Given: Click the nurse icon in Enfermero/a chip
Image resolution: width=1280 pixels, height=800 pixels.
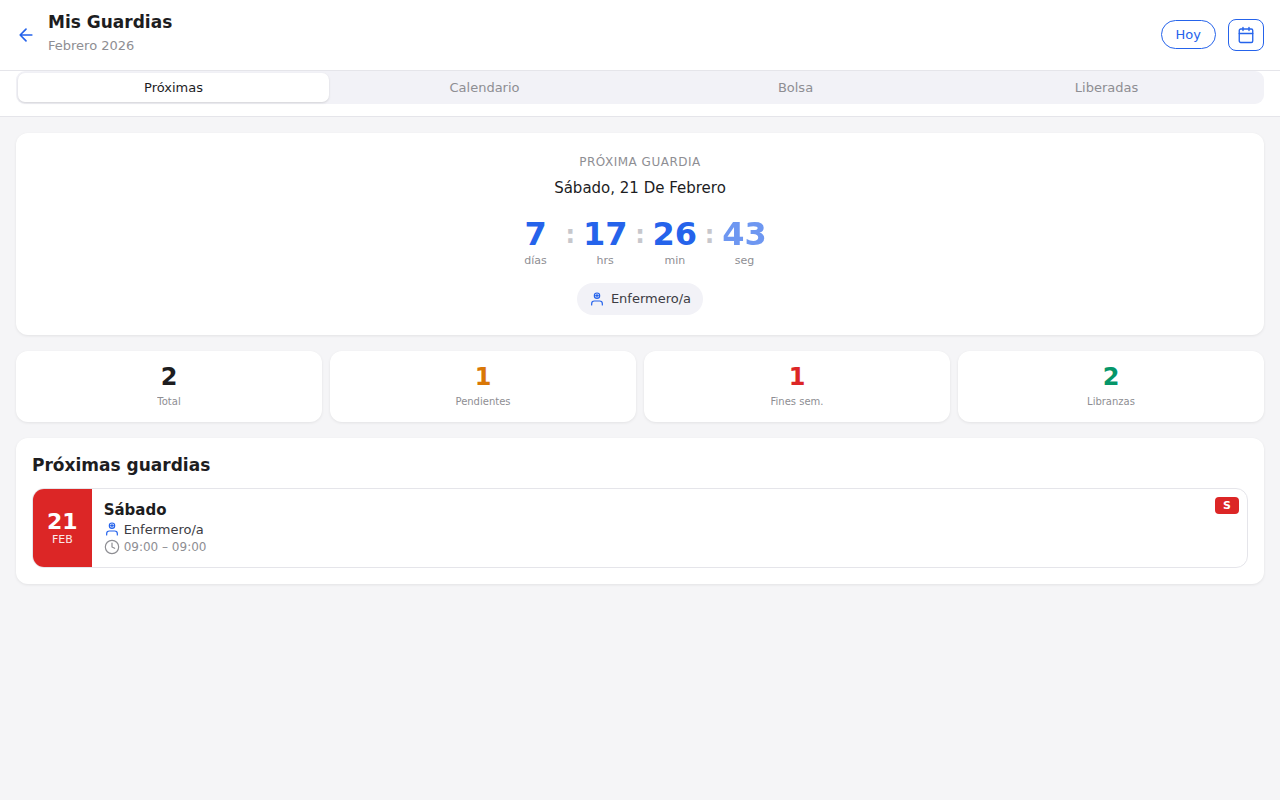Looking at the screenshot, I should click(597, 299).
